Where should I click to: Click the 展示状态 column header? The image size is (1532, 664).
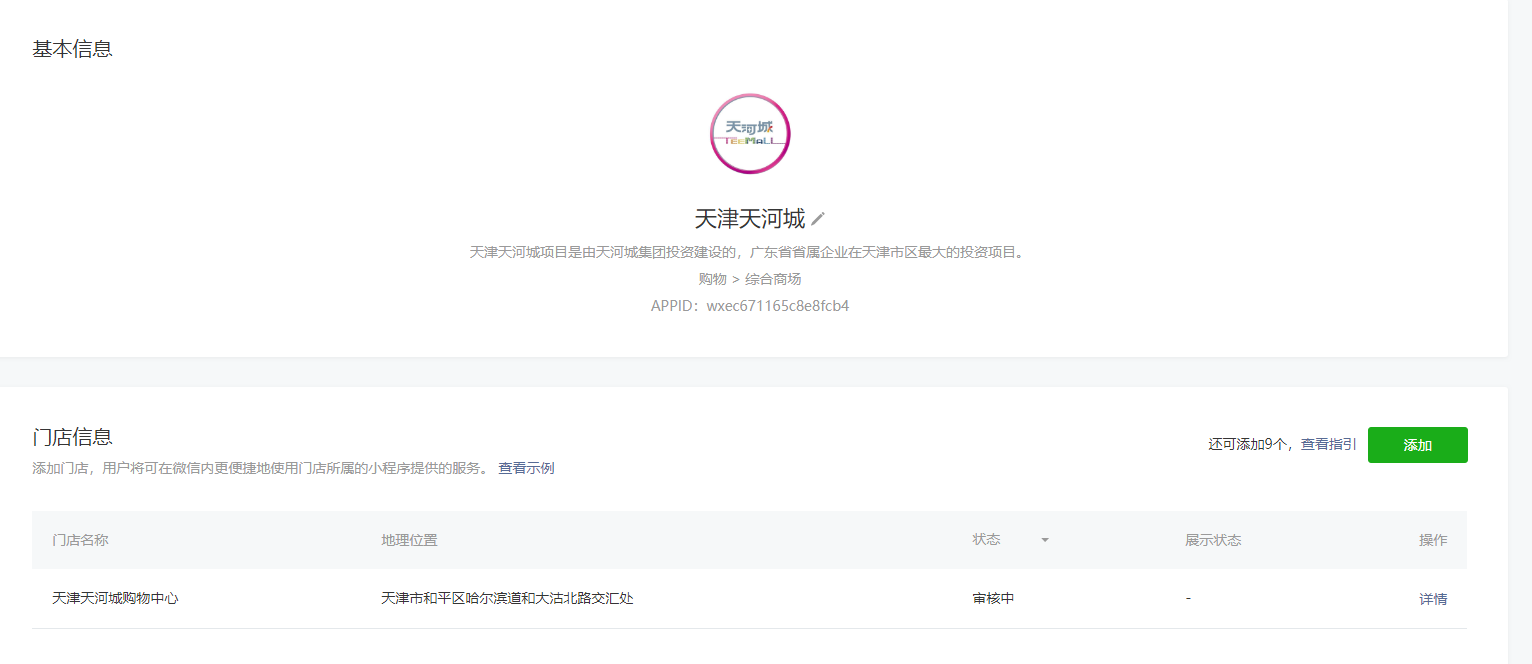pyautogui.click(x=1213, y=540)
